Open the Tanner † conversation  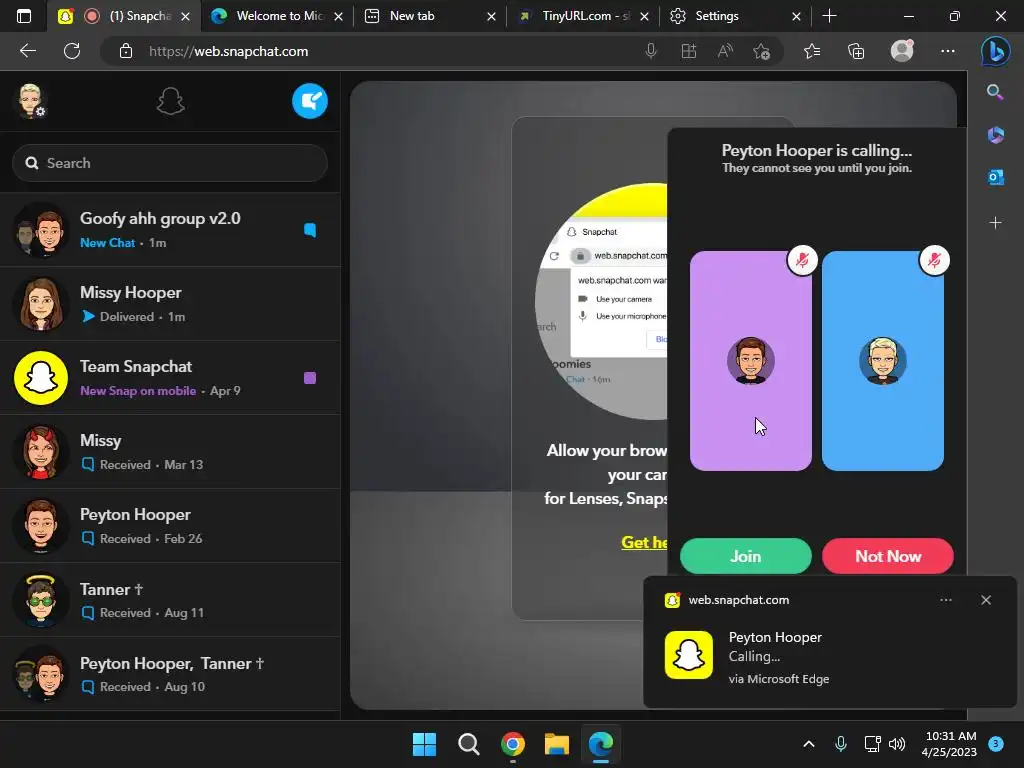click(x=170, y=600)
